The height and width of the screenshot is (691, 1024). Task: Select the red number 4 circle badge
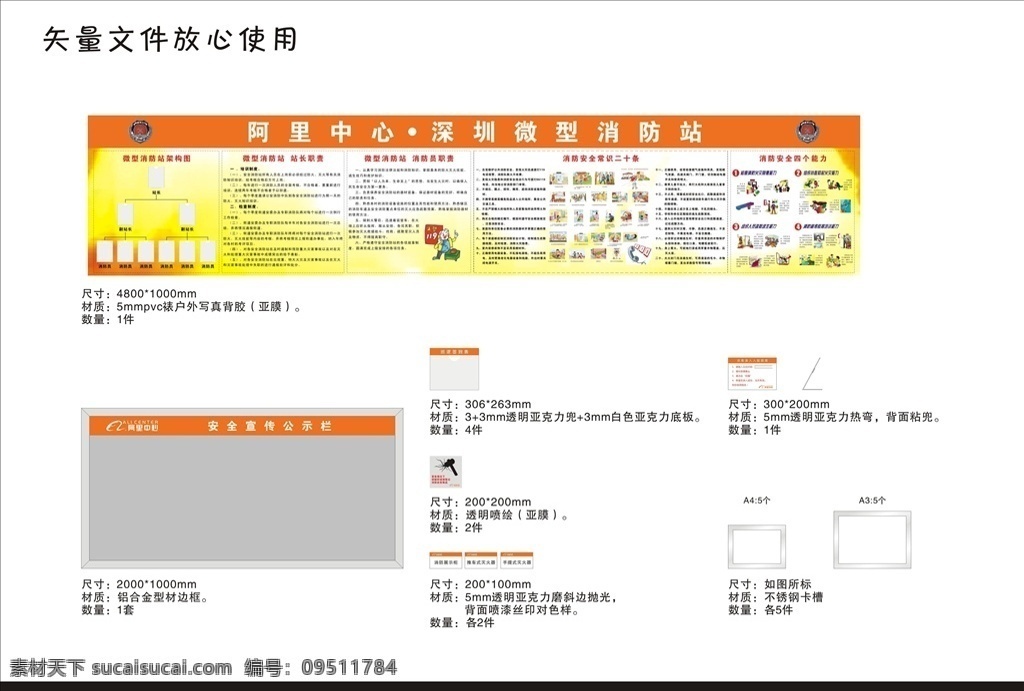tap(798, 227)
